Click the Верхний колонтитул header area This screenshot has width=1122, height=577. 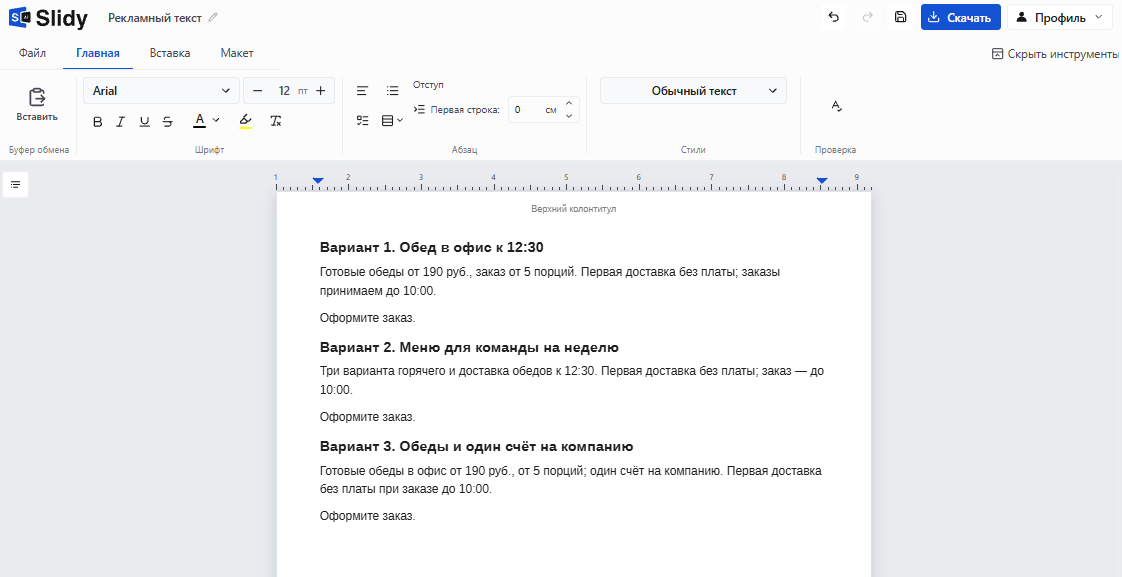[x=573, y=209]
